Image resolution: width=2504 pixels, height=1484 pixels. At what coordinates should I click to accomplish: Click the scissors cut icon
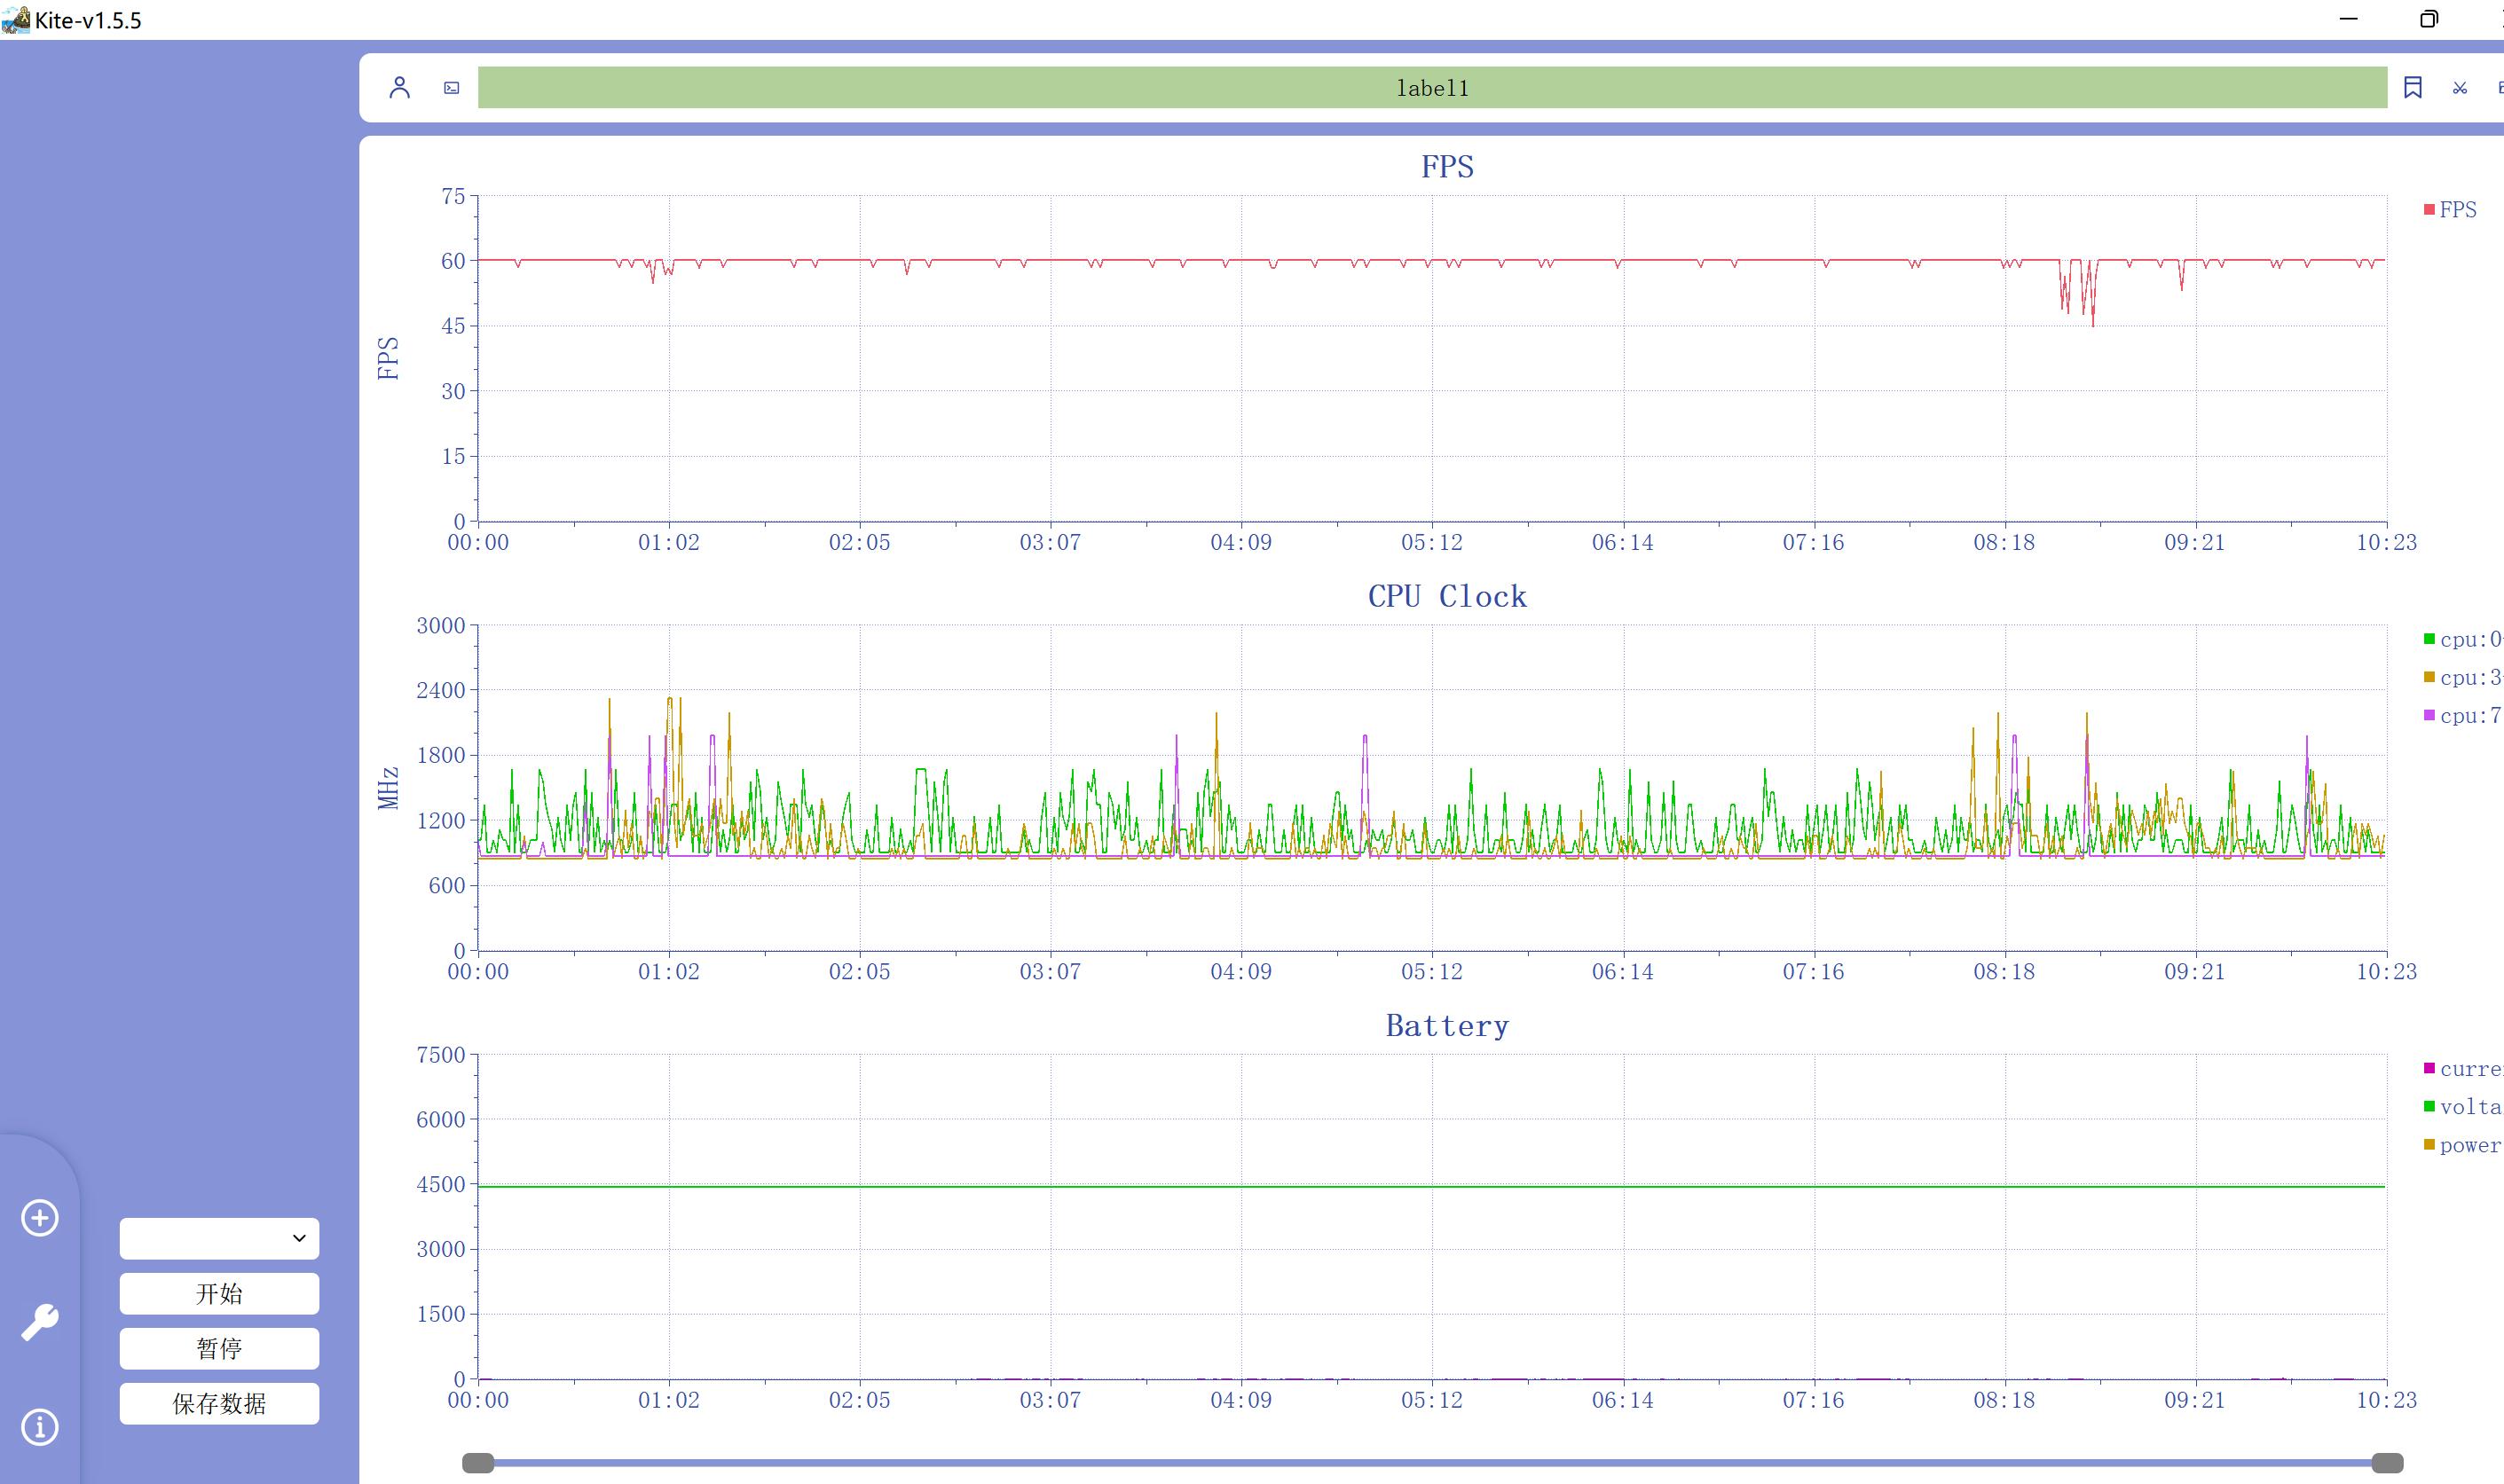point(2460,88)
